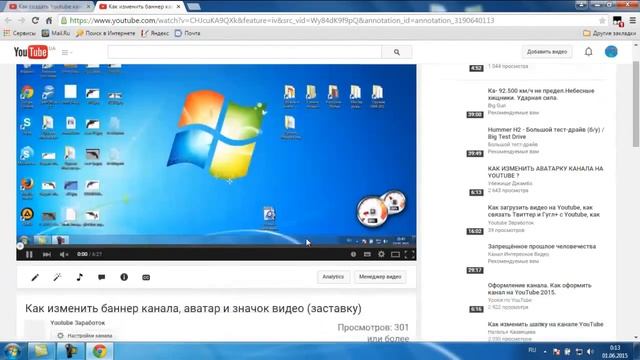Open Mail.Ru bookmark
This screenshot has height=360, width=640.
pyautogui.click(x=56, y=33)
